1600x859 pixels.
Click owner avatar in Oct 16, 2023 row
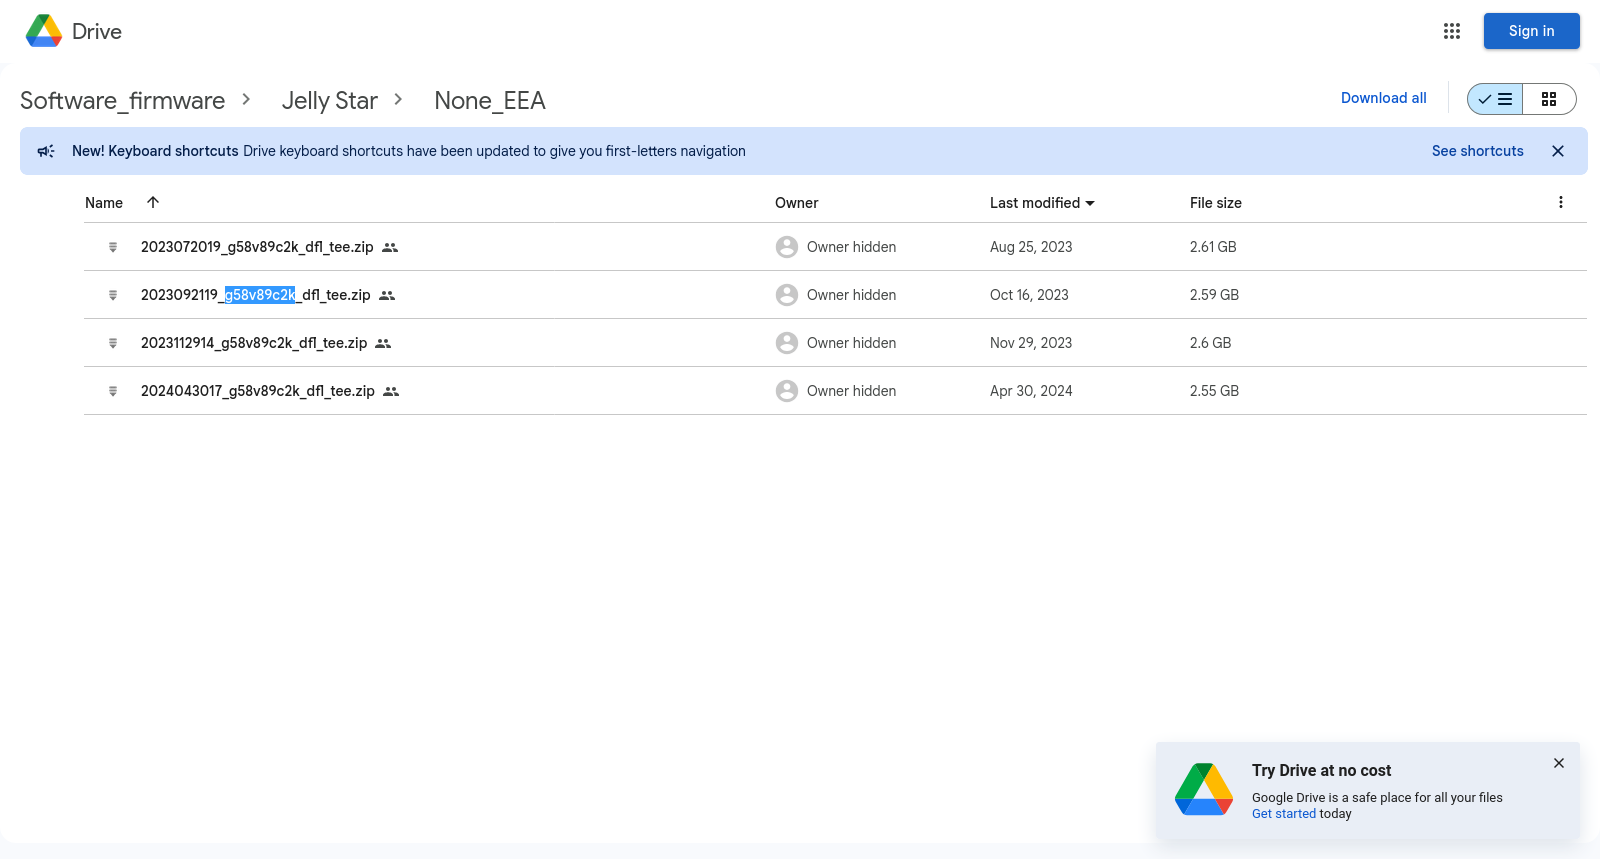click(x=787, y=295)
